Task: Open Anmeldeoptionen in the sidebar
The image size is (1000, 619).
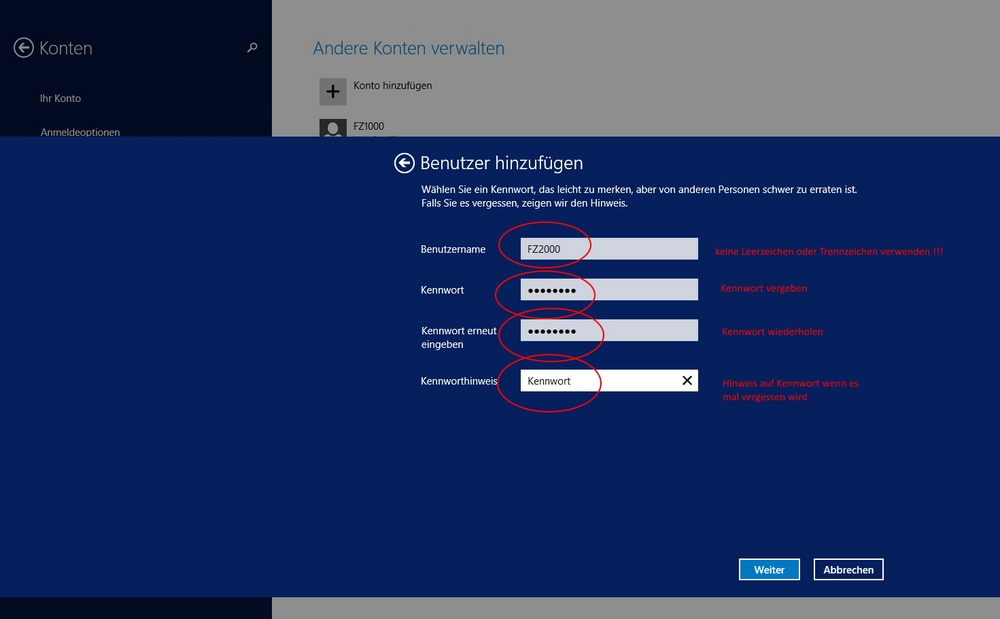Action: point(80,132)
